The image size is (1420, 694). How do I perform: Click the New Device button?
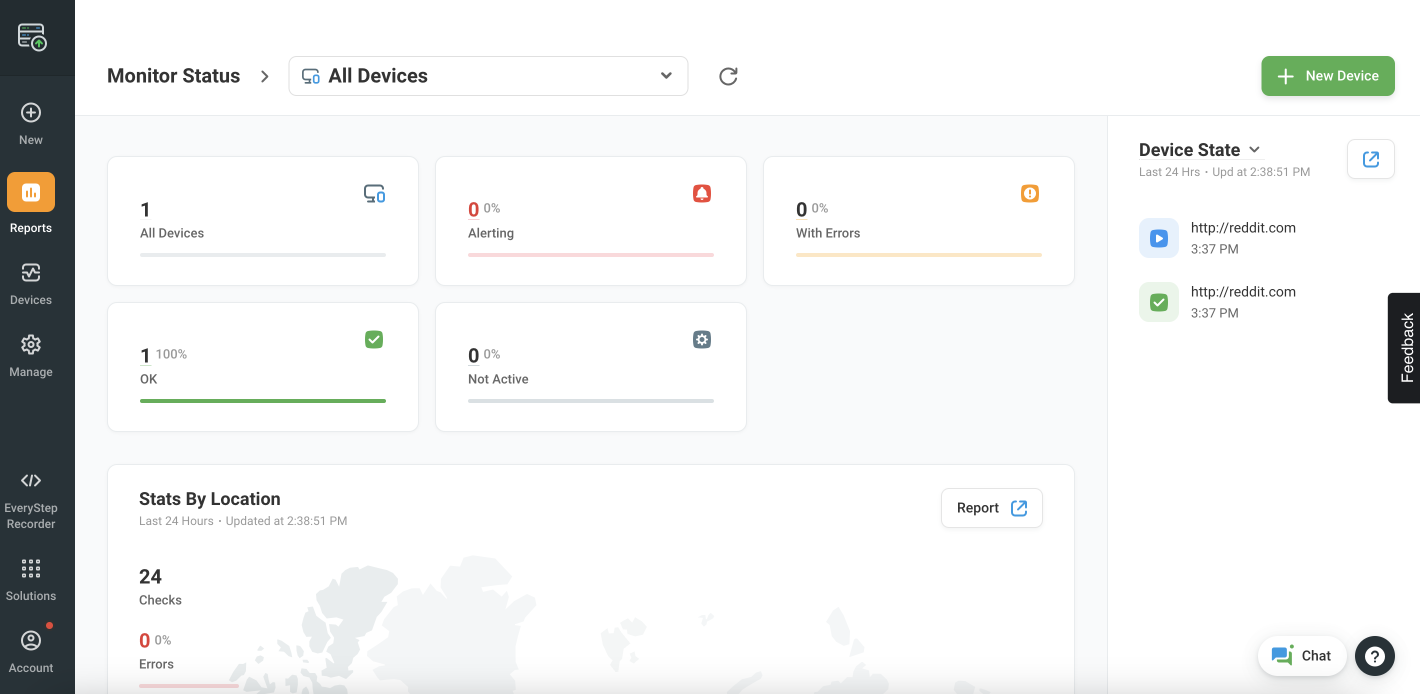click(x=1328, y=75)
